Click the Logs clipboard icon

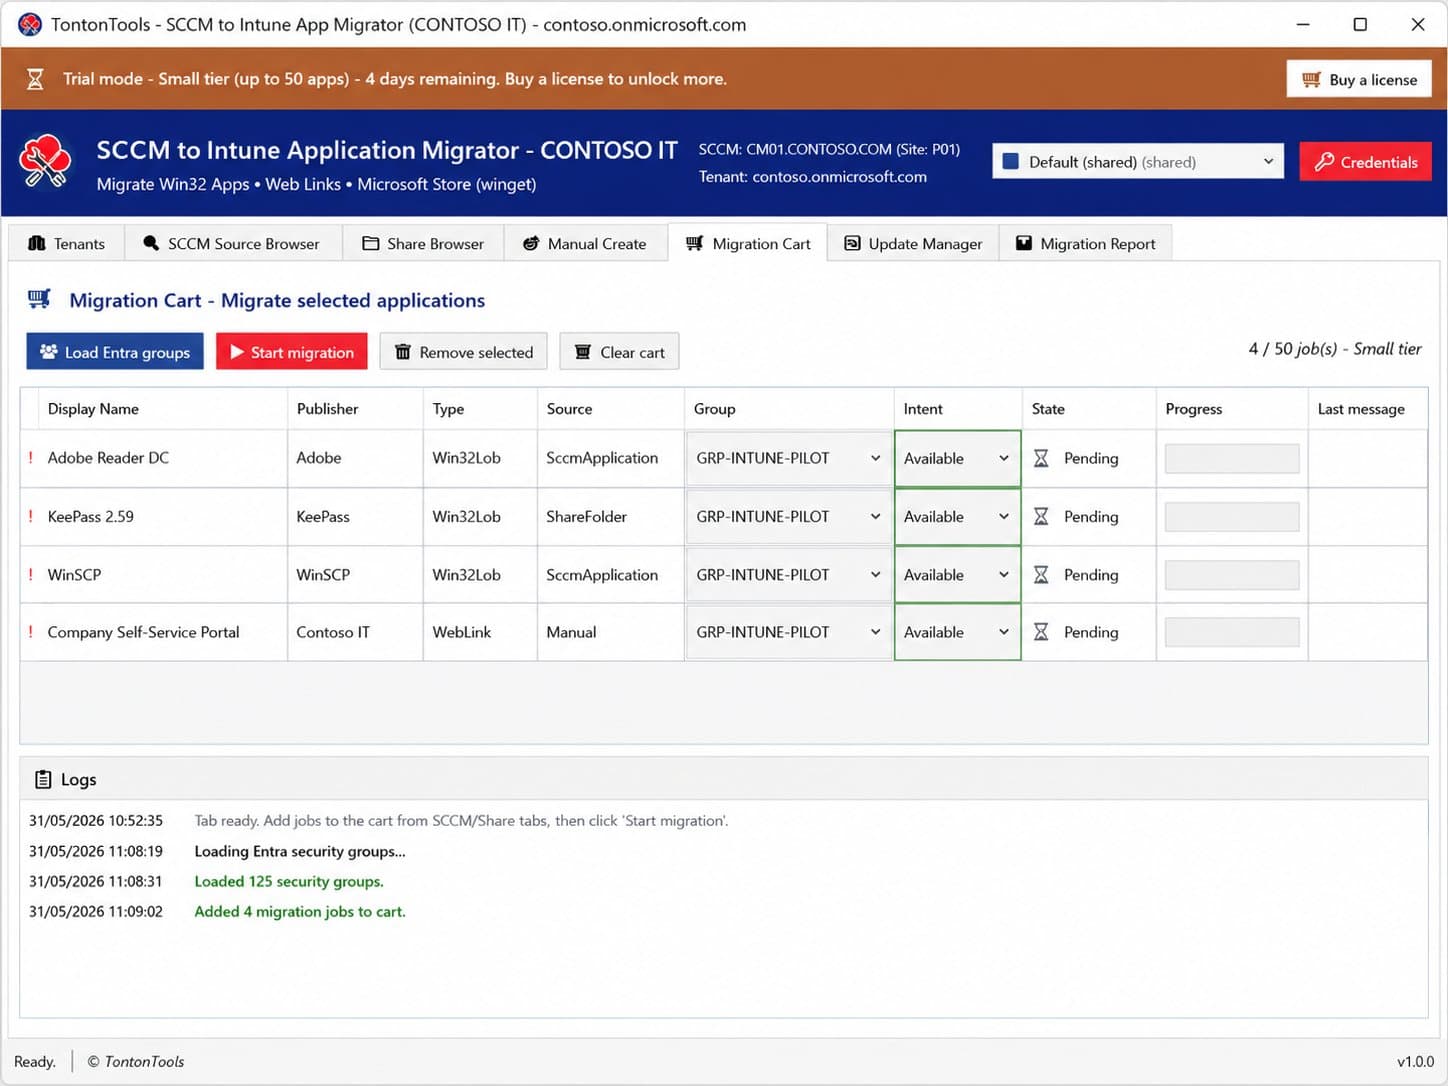point(43,779)
